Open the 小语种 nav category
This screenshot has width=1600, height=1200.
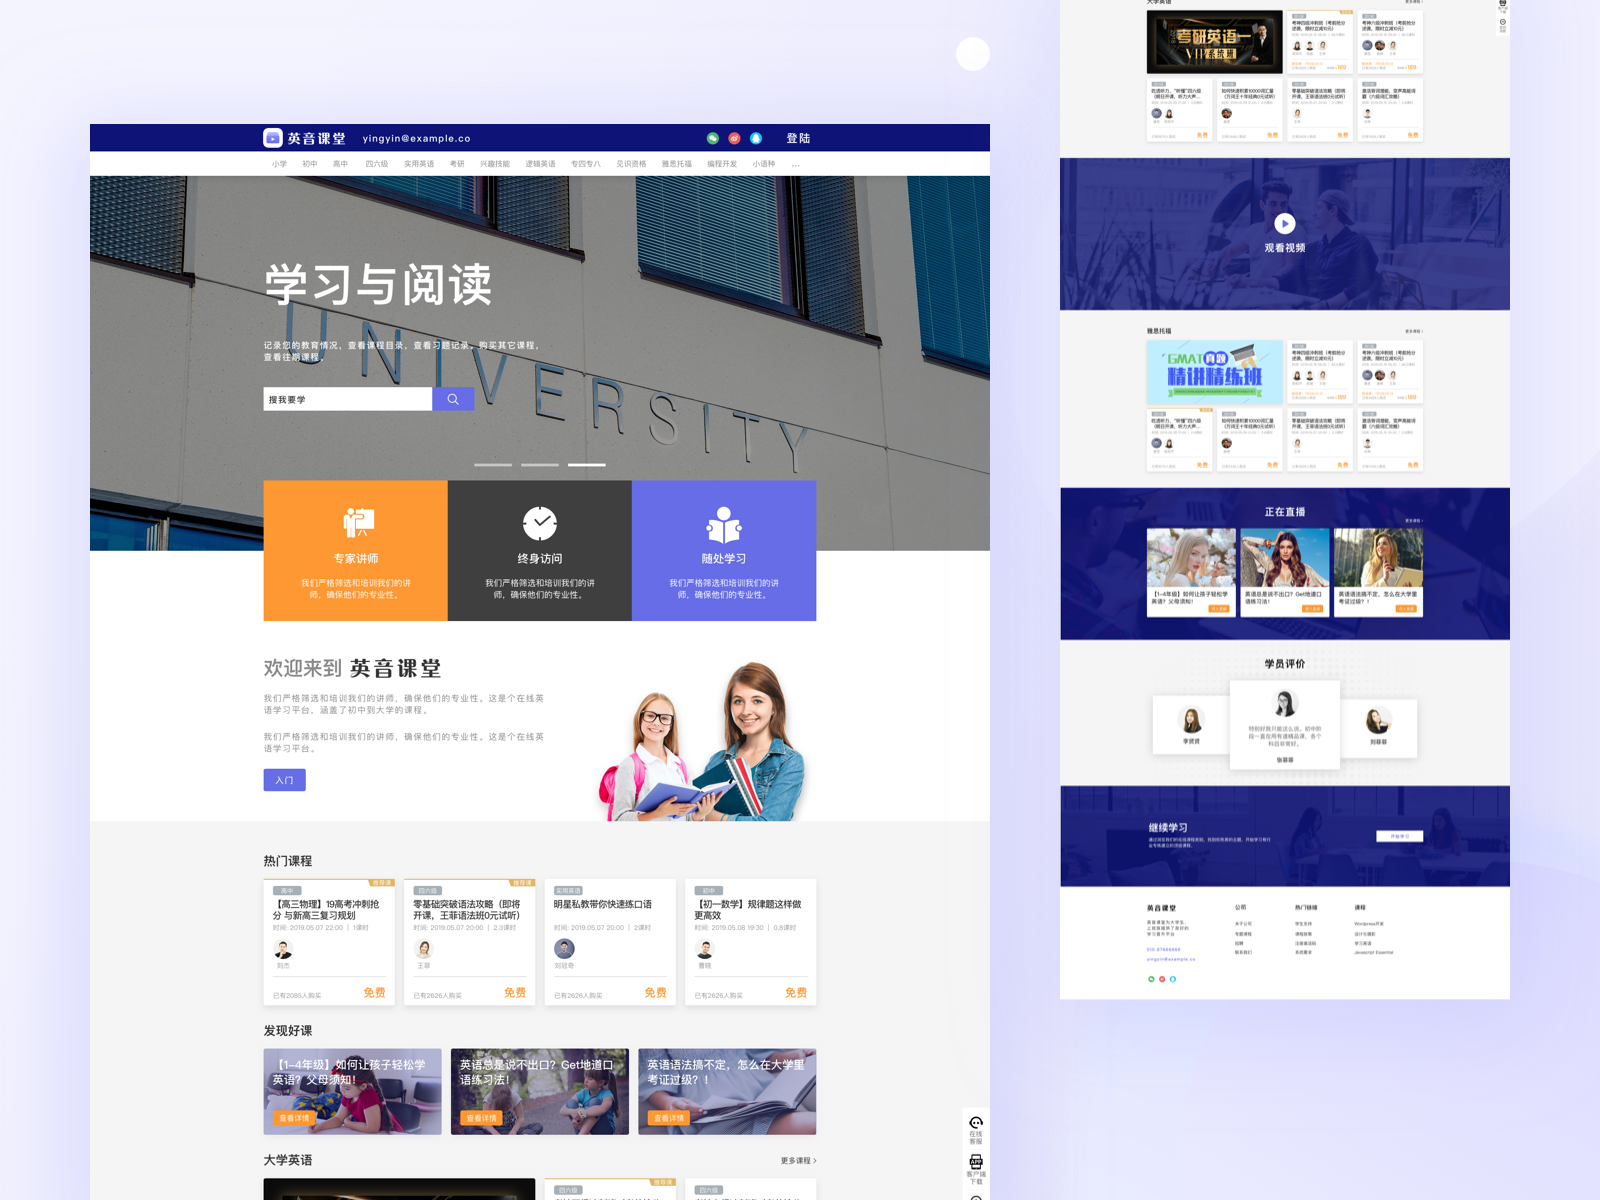pyautogui.click(x=764, y=164)
